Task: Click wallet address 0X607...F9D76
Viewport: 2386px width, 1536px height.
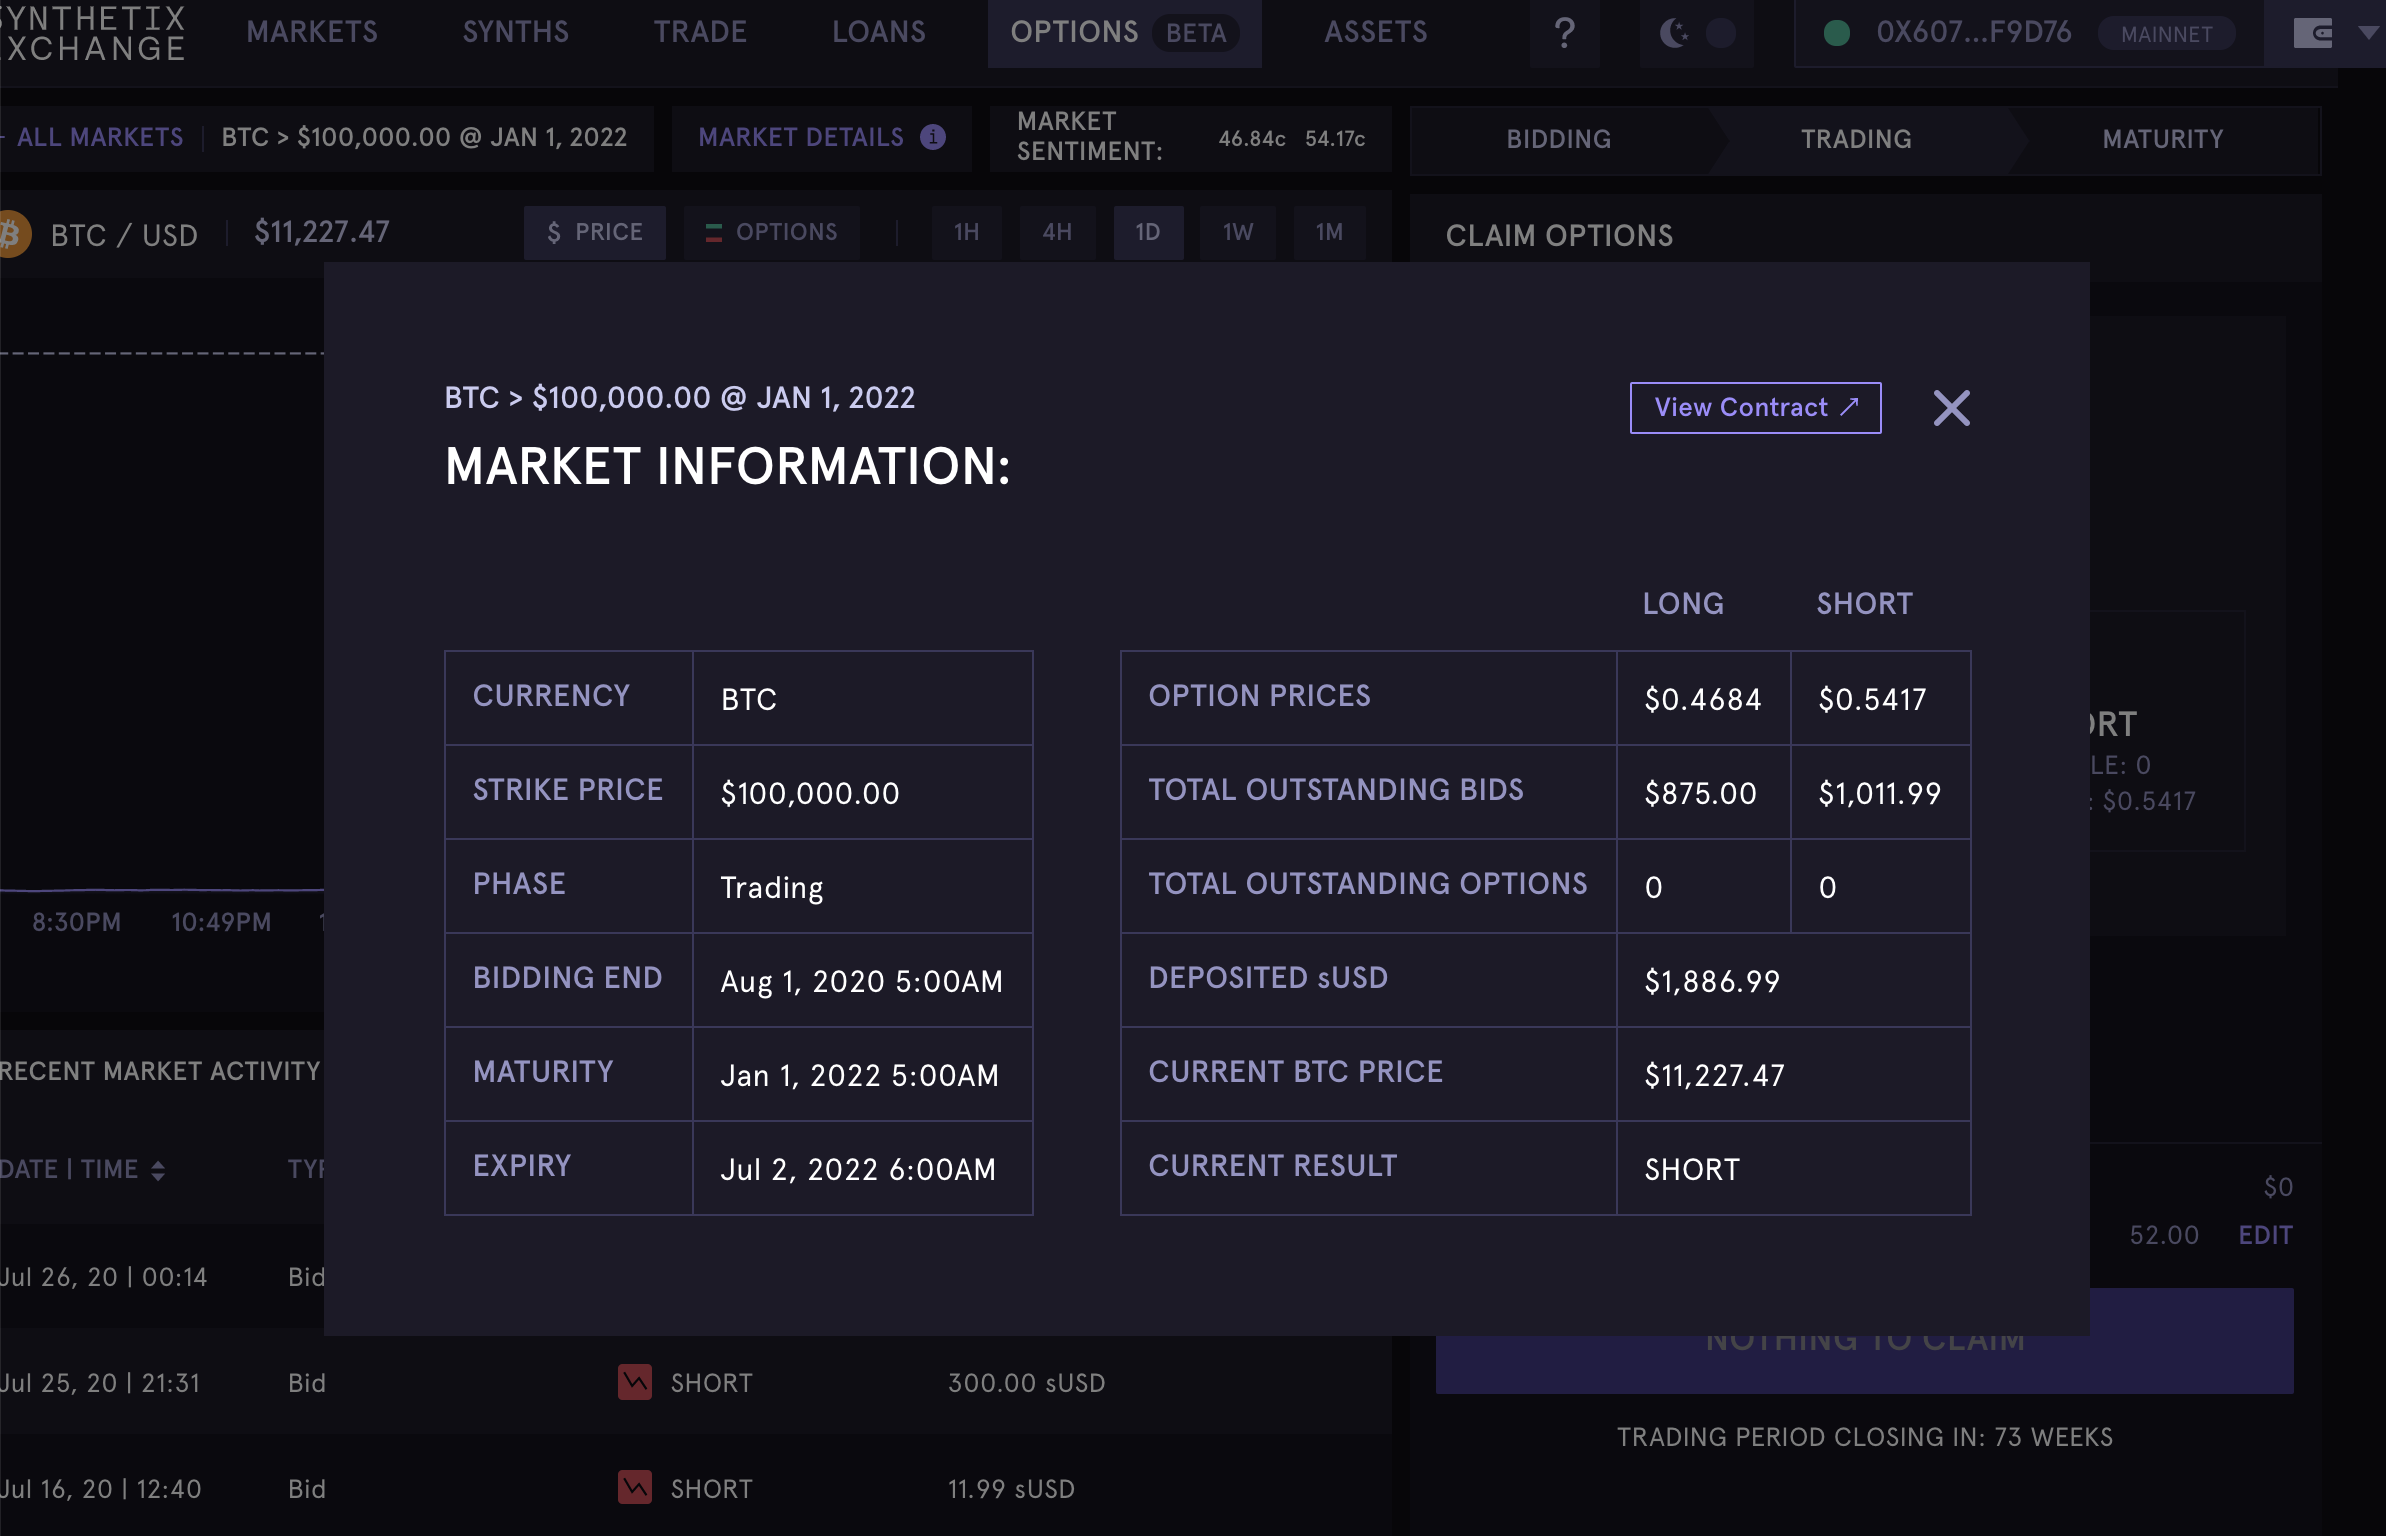Action: pos(1973,33)
